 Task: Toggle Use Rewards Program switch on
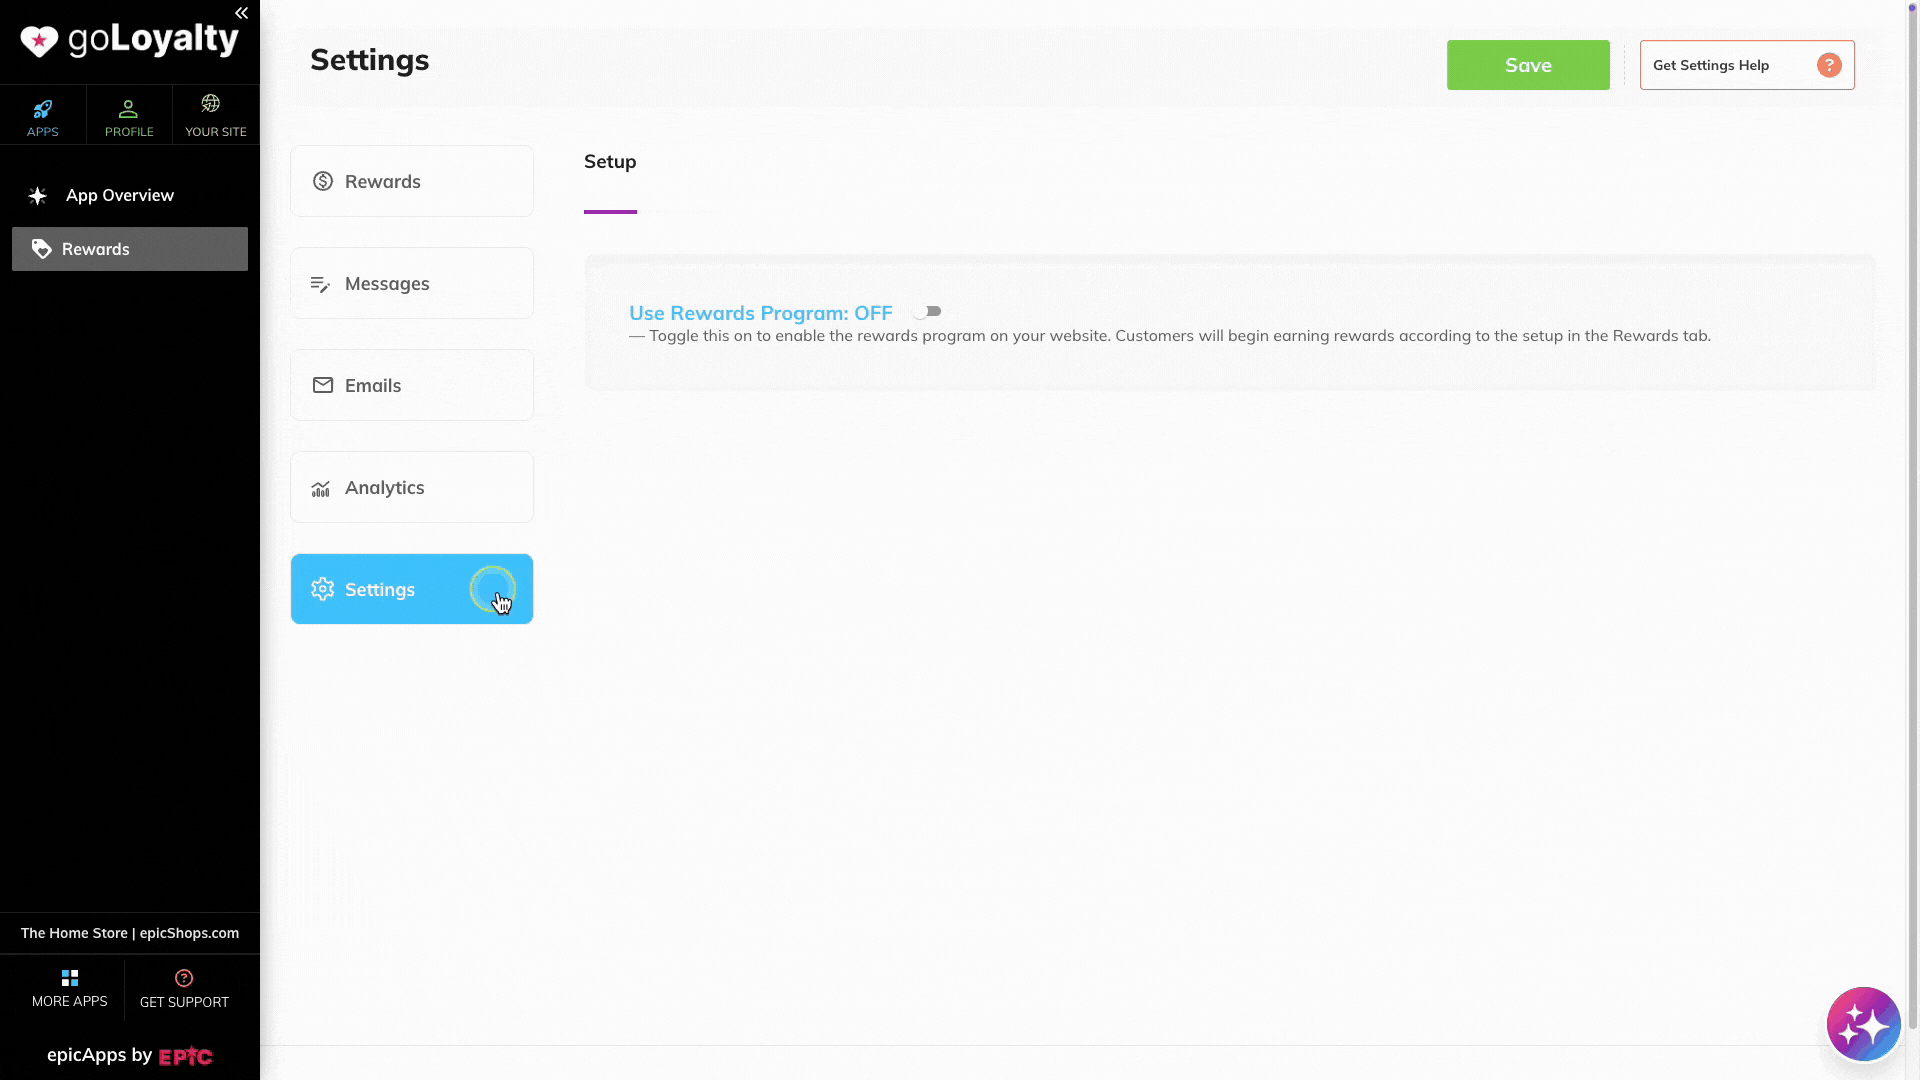(x=927, y=312)
